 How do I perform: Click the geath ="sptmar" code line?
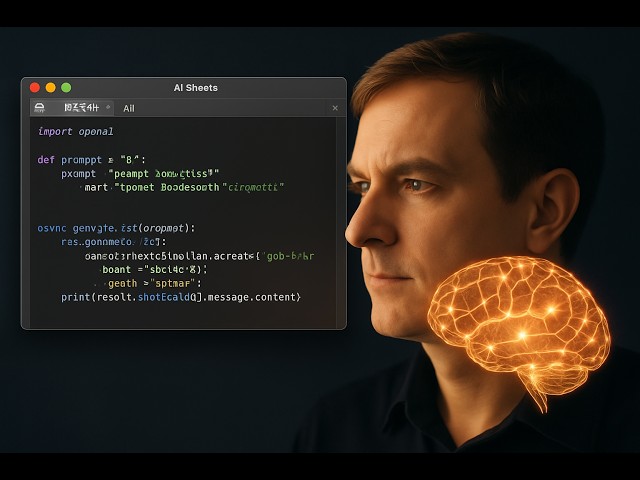(x=154, y=283)
